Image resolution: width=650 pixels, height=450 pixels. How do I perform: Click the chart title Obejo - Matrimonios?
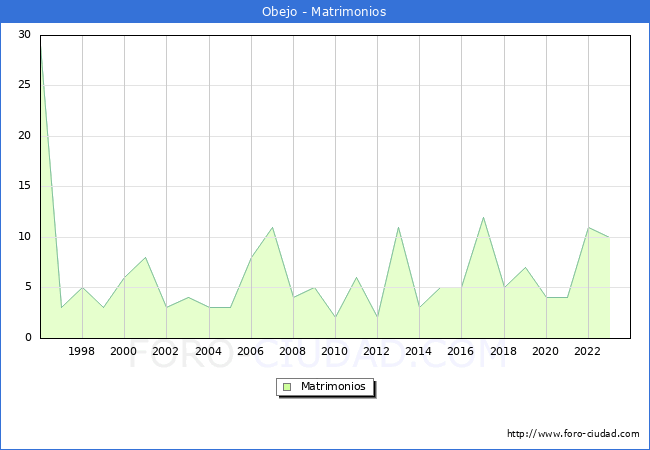click(324, 12)
